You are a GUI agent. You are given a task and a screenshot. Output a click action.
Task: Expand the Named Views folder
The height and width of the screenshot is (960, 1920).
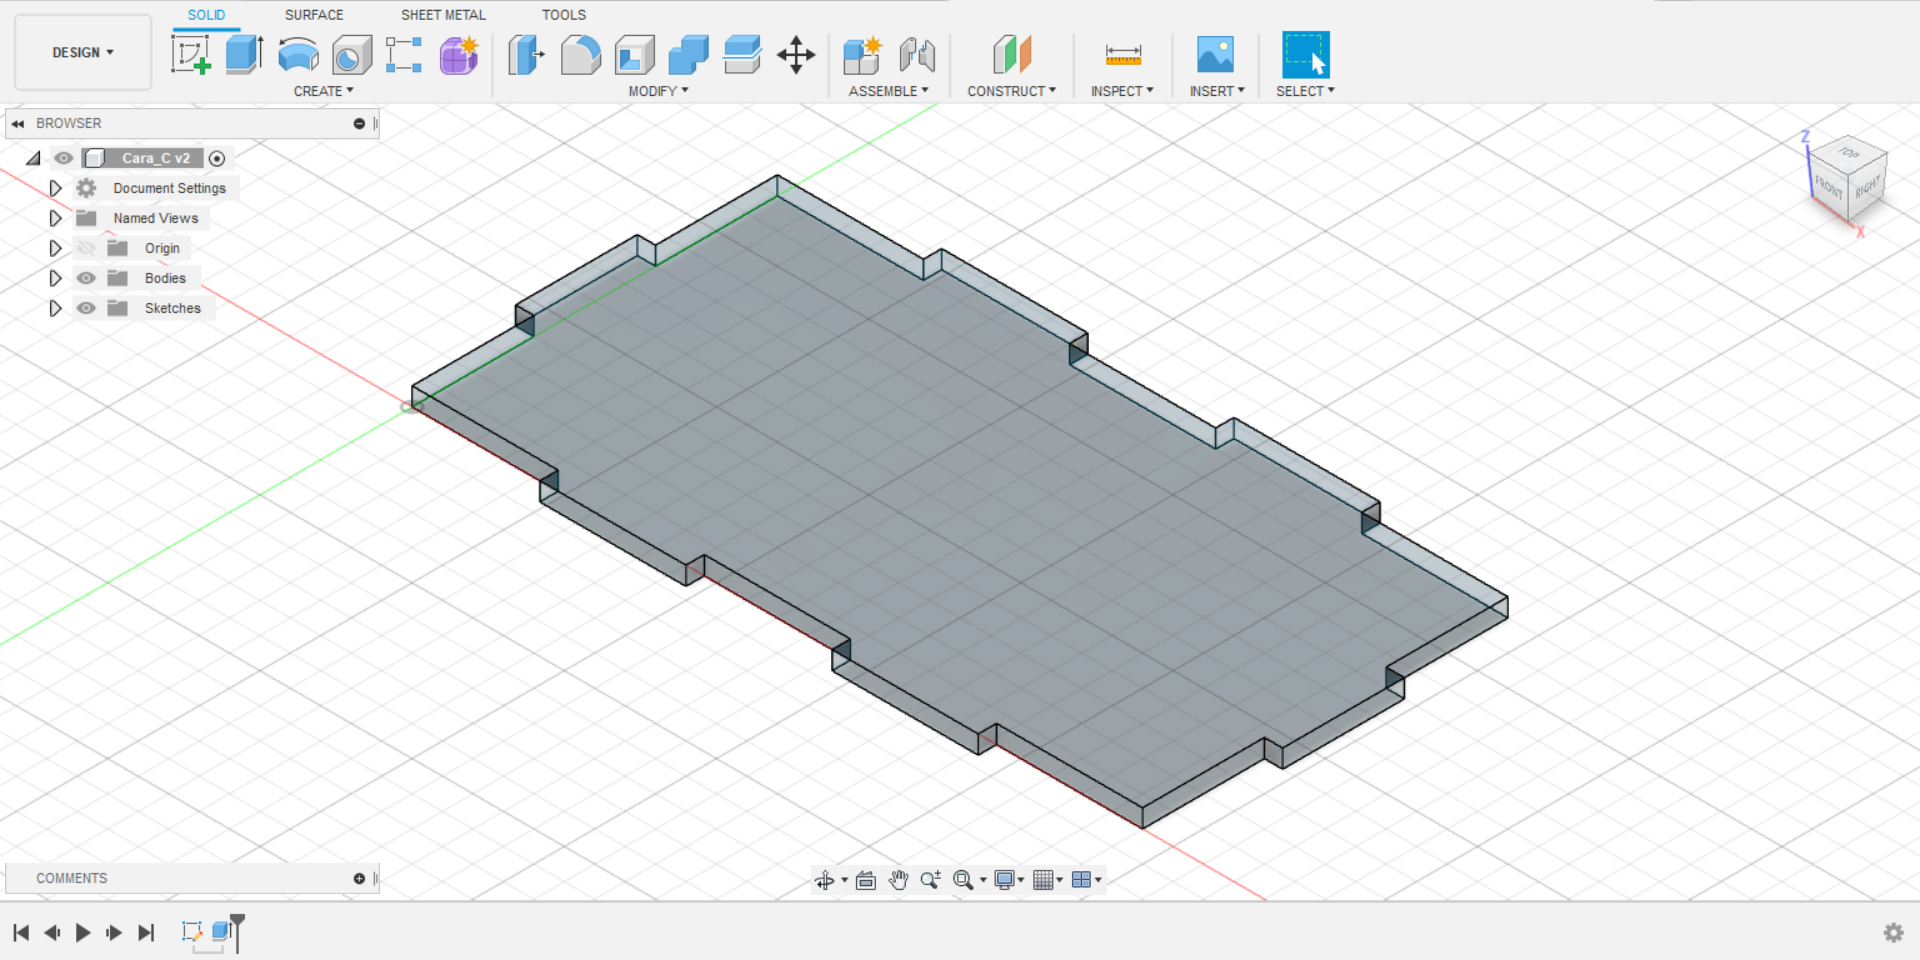tap(56, 218)
